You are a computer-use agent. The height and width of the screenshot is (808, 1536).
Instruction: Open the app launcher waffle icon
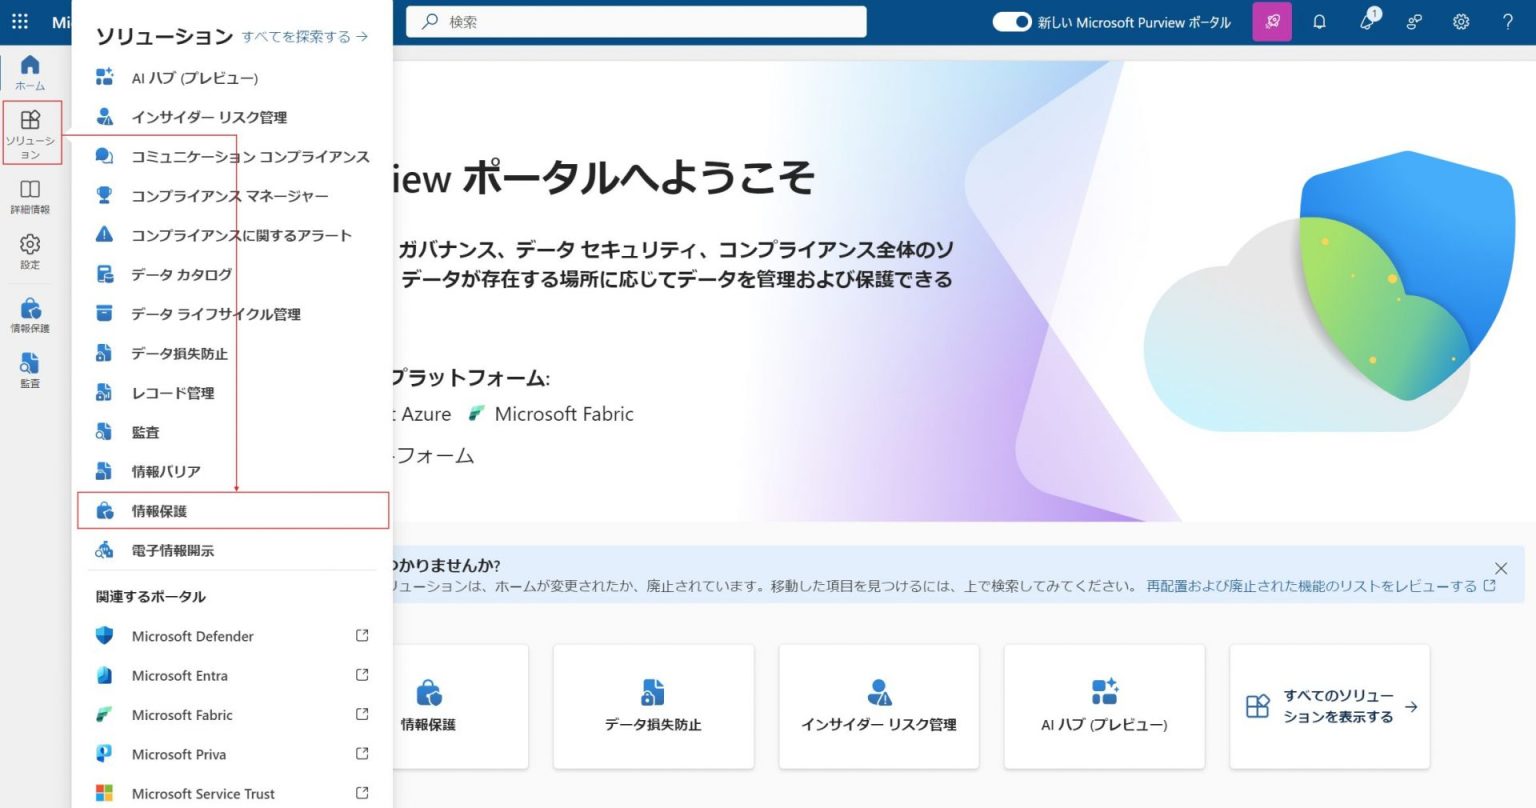(x=19, y=21)
